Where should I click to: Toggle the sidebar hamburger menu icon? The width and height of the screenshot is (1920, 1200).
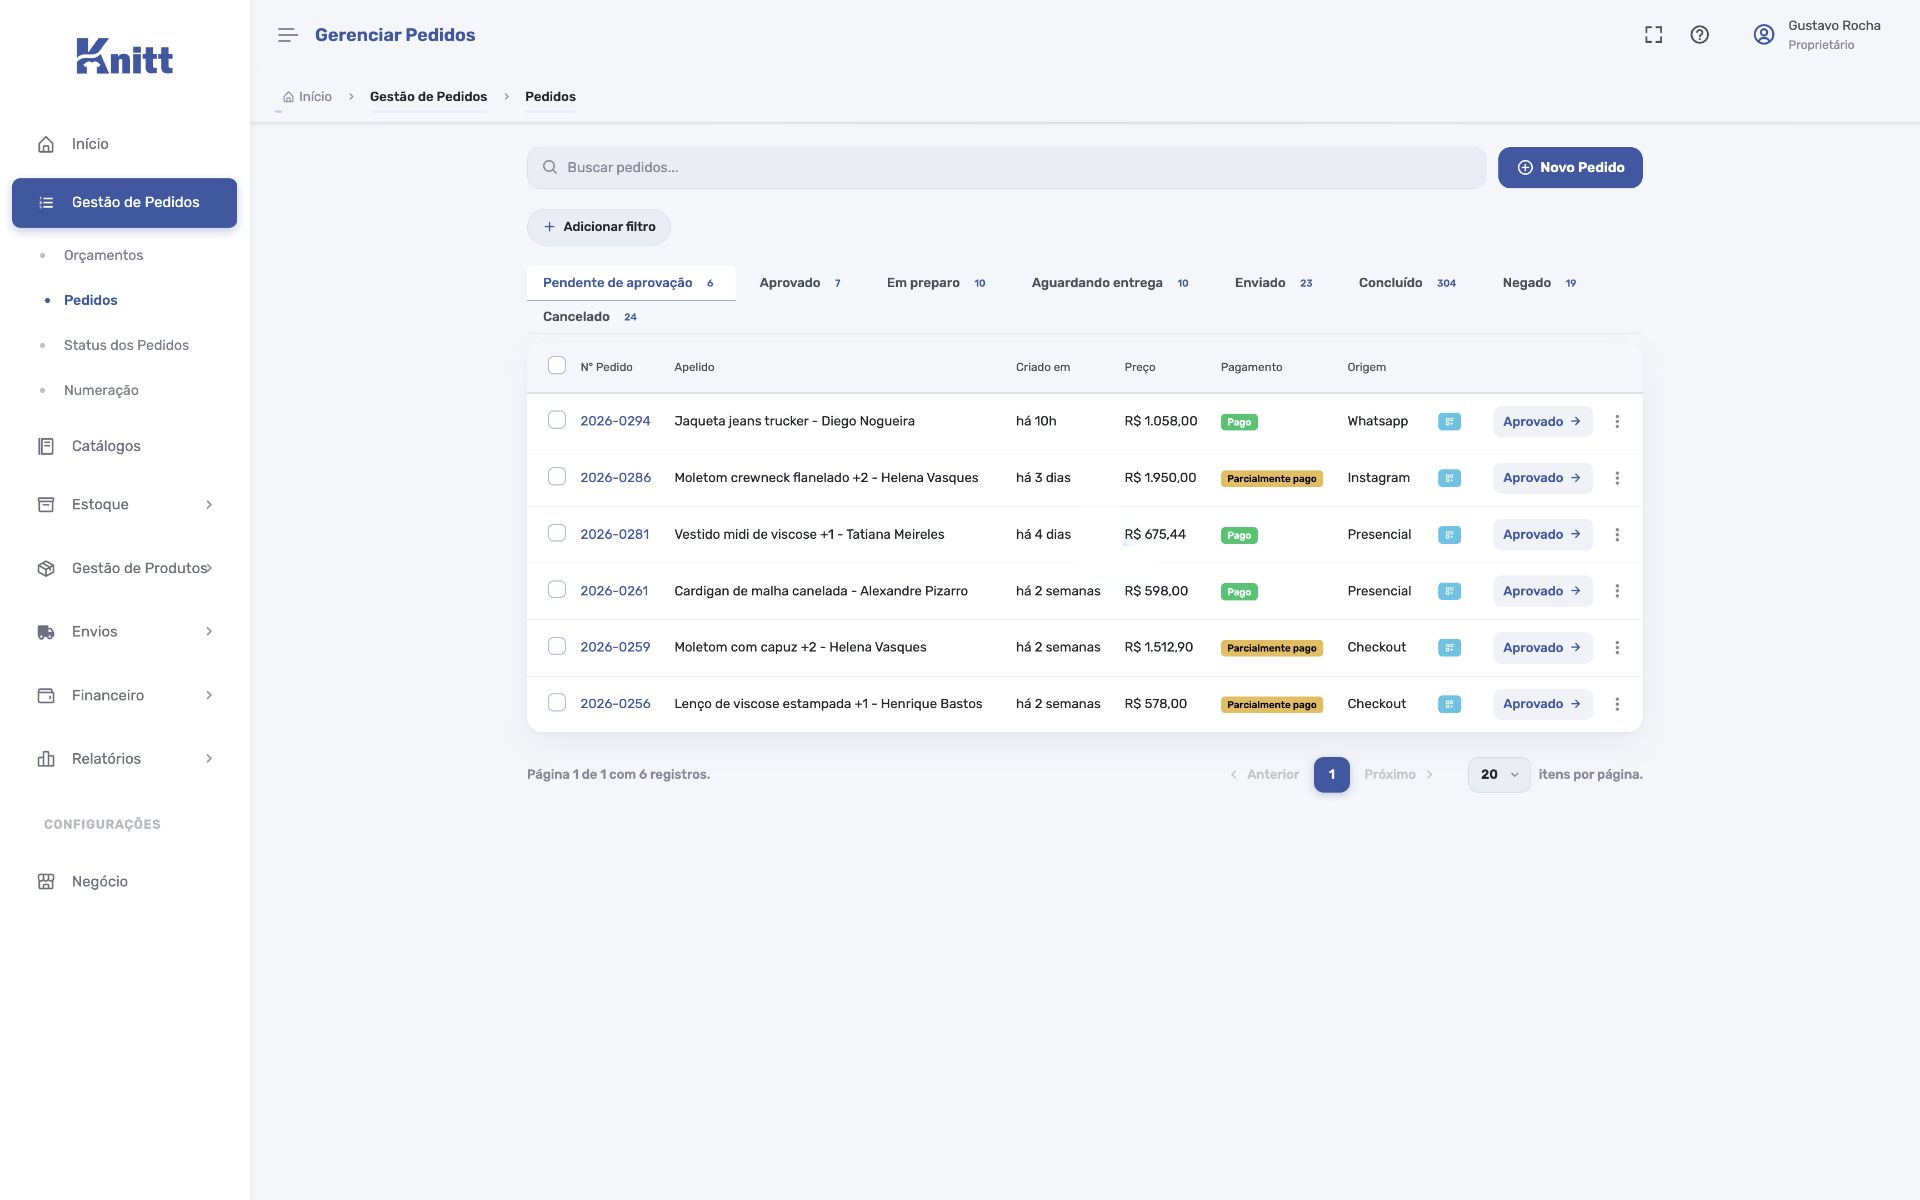point(288,35)
